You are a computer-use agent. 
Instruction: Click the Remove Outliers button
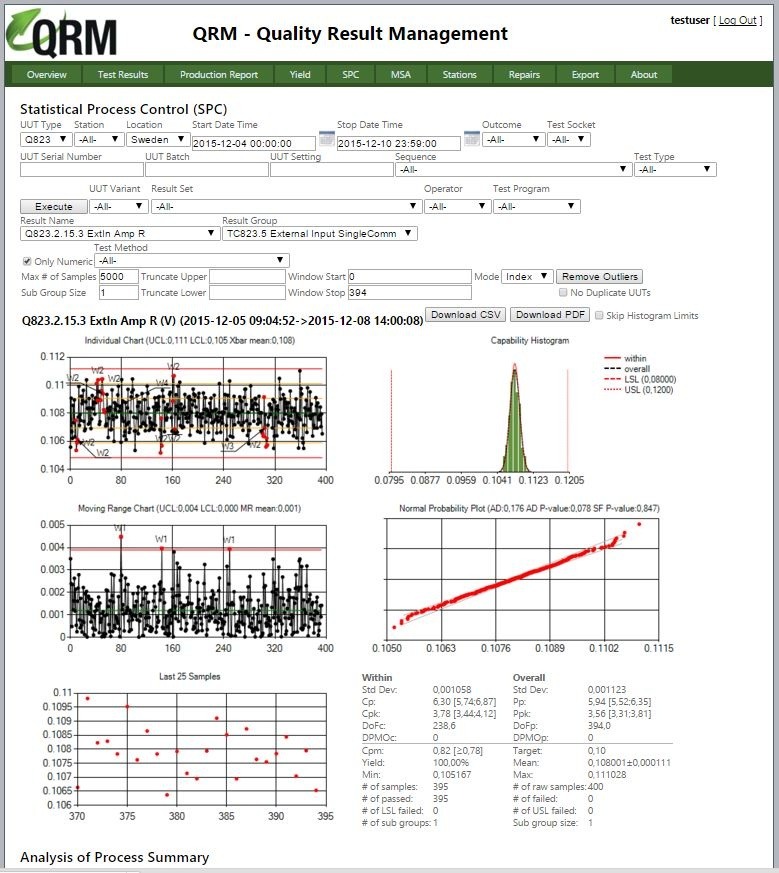(600, 277)
